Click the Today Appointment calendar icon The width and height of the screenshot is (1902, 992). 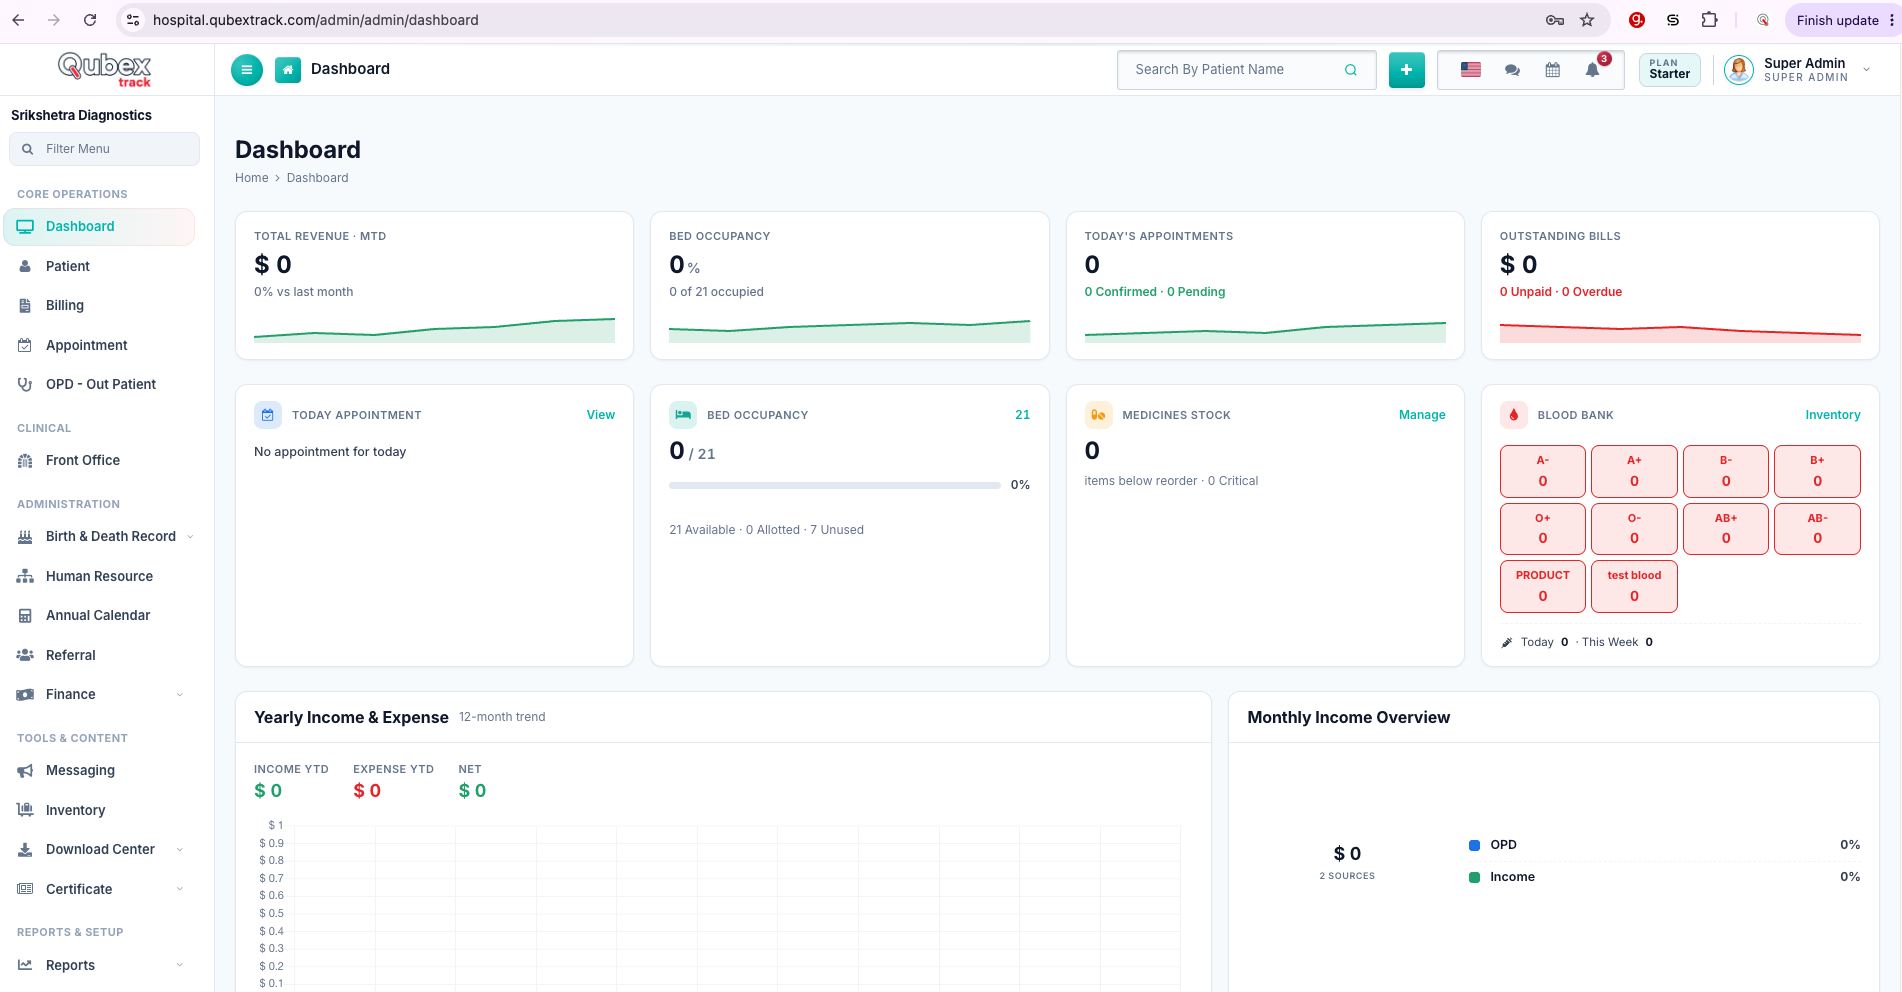coord(268,415)
